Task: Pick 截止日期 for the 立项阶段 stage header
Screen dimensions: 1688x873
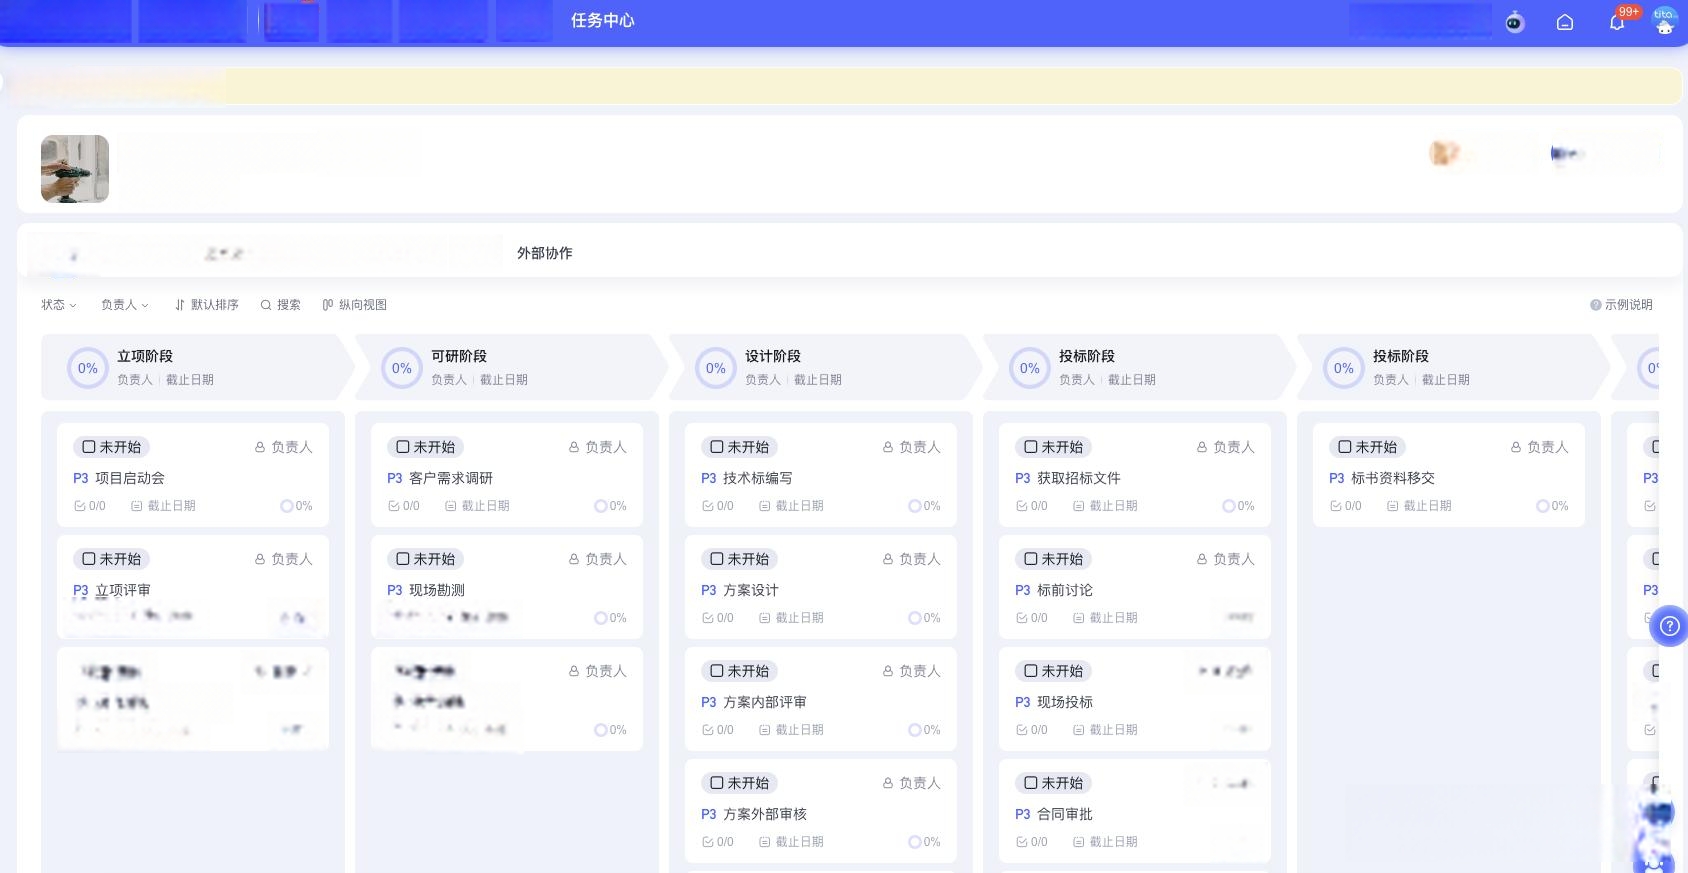Action: [x=190, y=380]
